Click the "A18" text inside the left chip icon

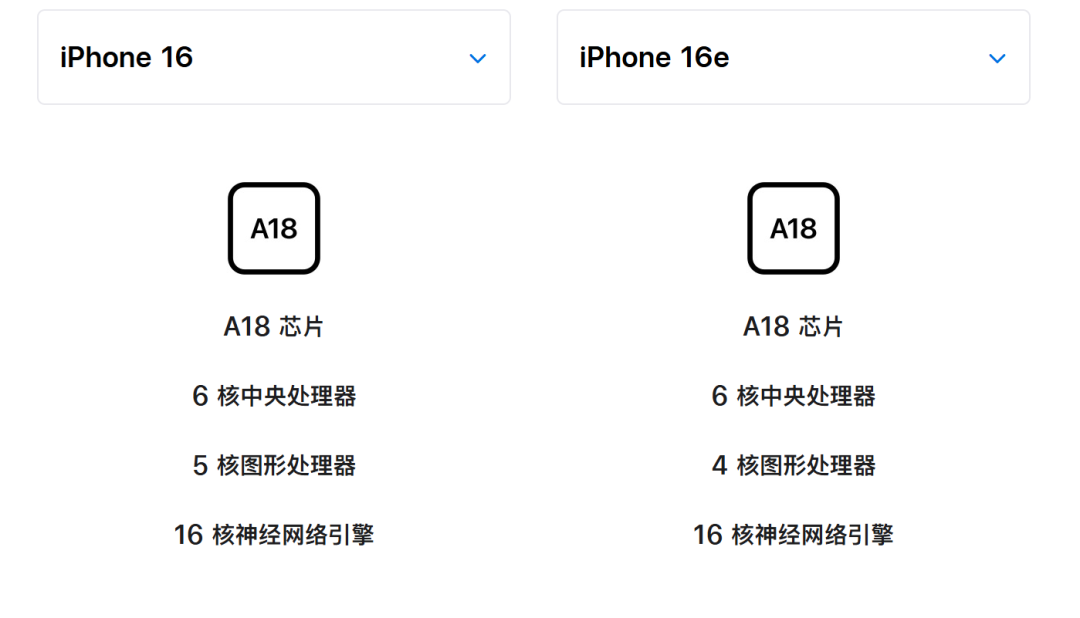[274, 229]
